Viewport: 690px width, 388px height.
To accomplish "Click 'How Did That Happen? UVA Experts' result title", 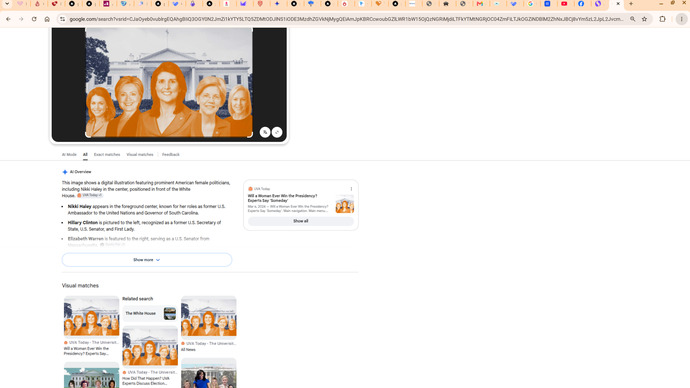I will click(x=146, y=381).
